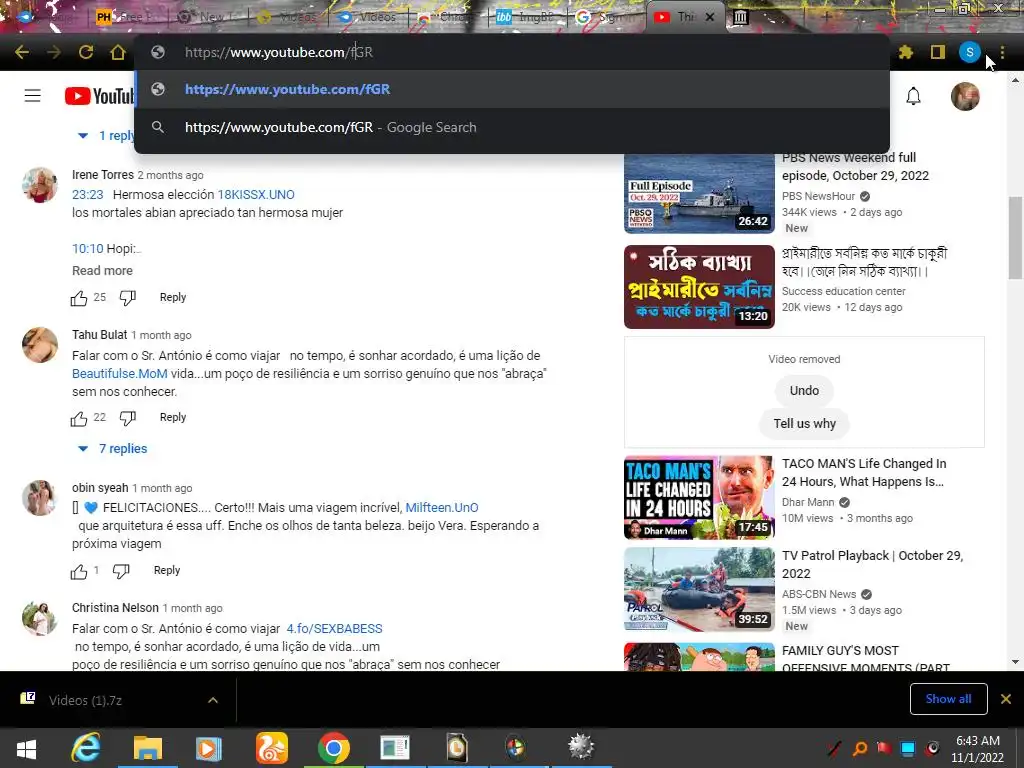The width and height of the screenshot is (1024, 768).
Task: Open the Chrome extensions puzzle icon
Action: (906, 52)
